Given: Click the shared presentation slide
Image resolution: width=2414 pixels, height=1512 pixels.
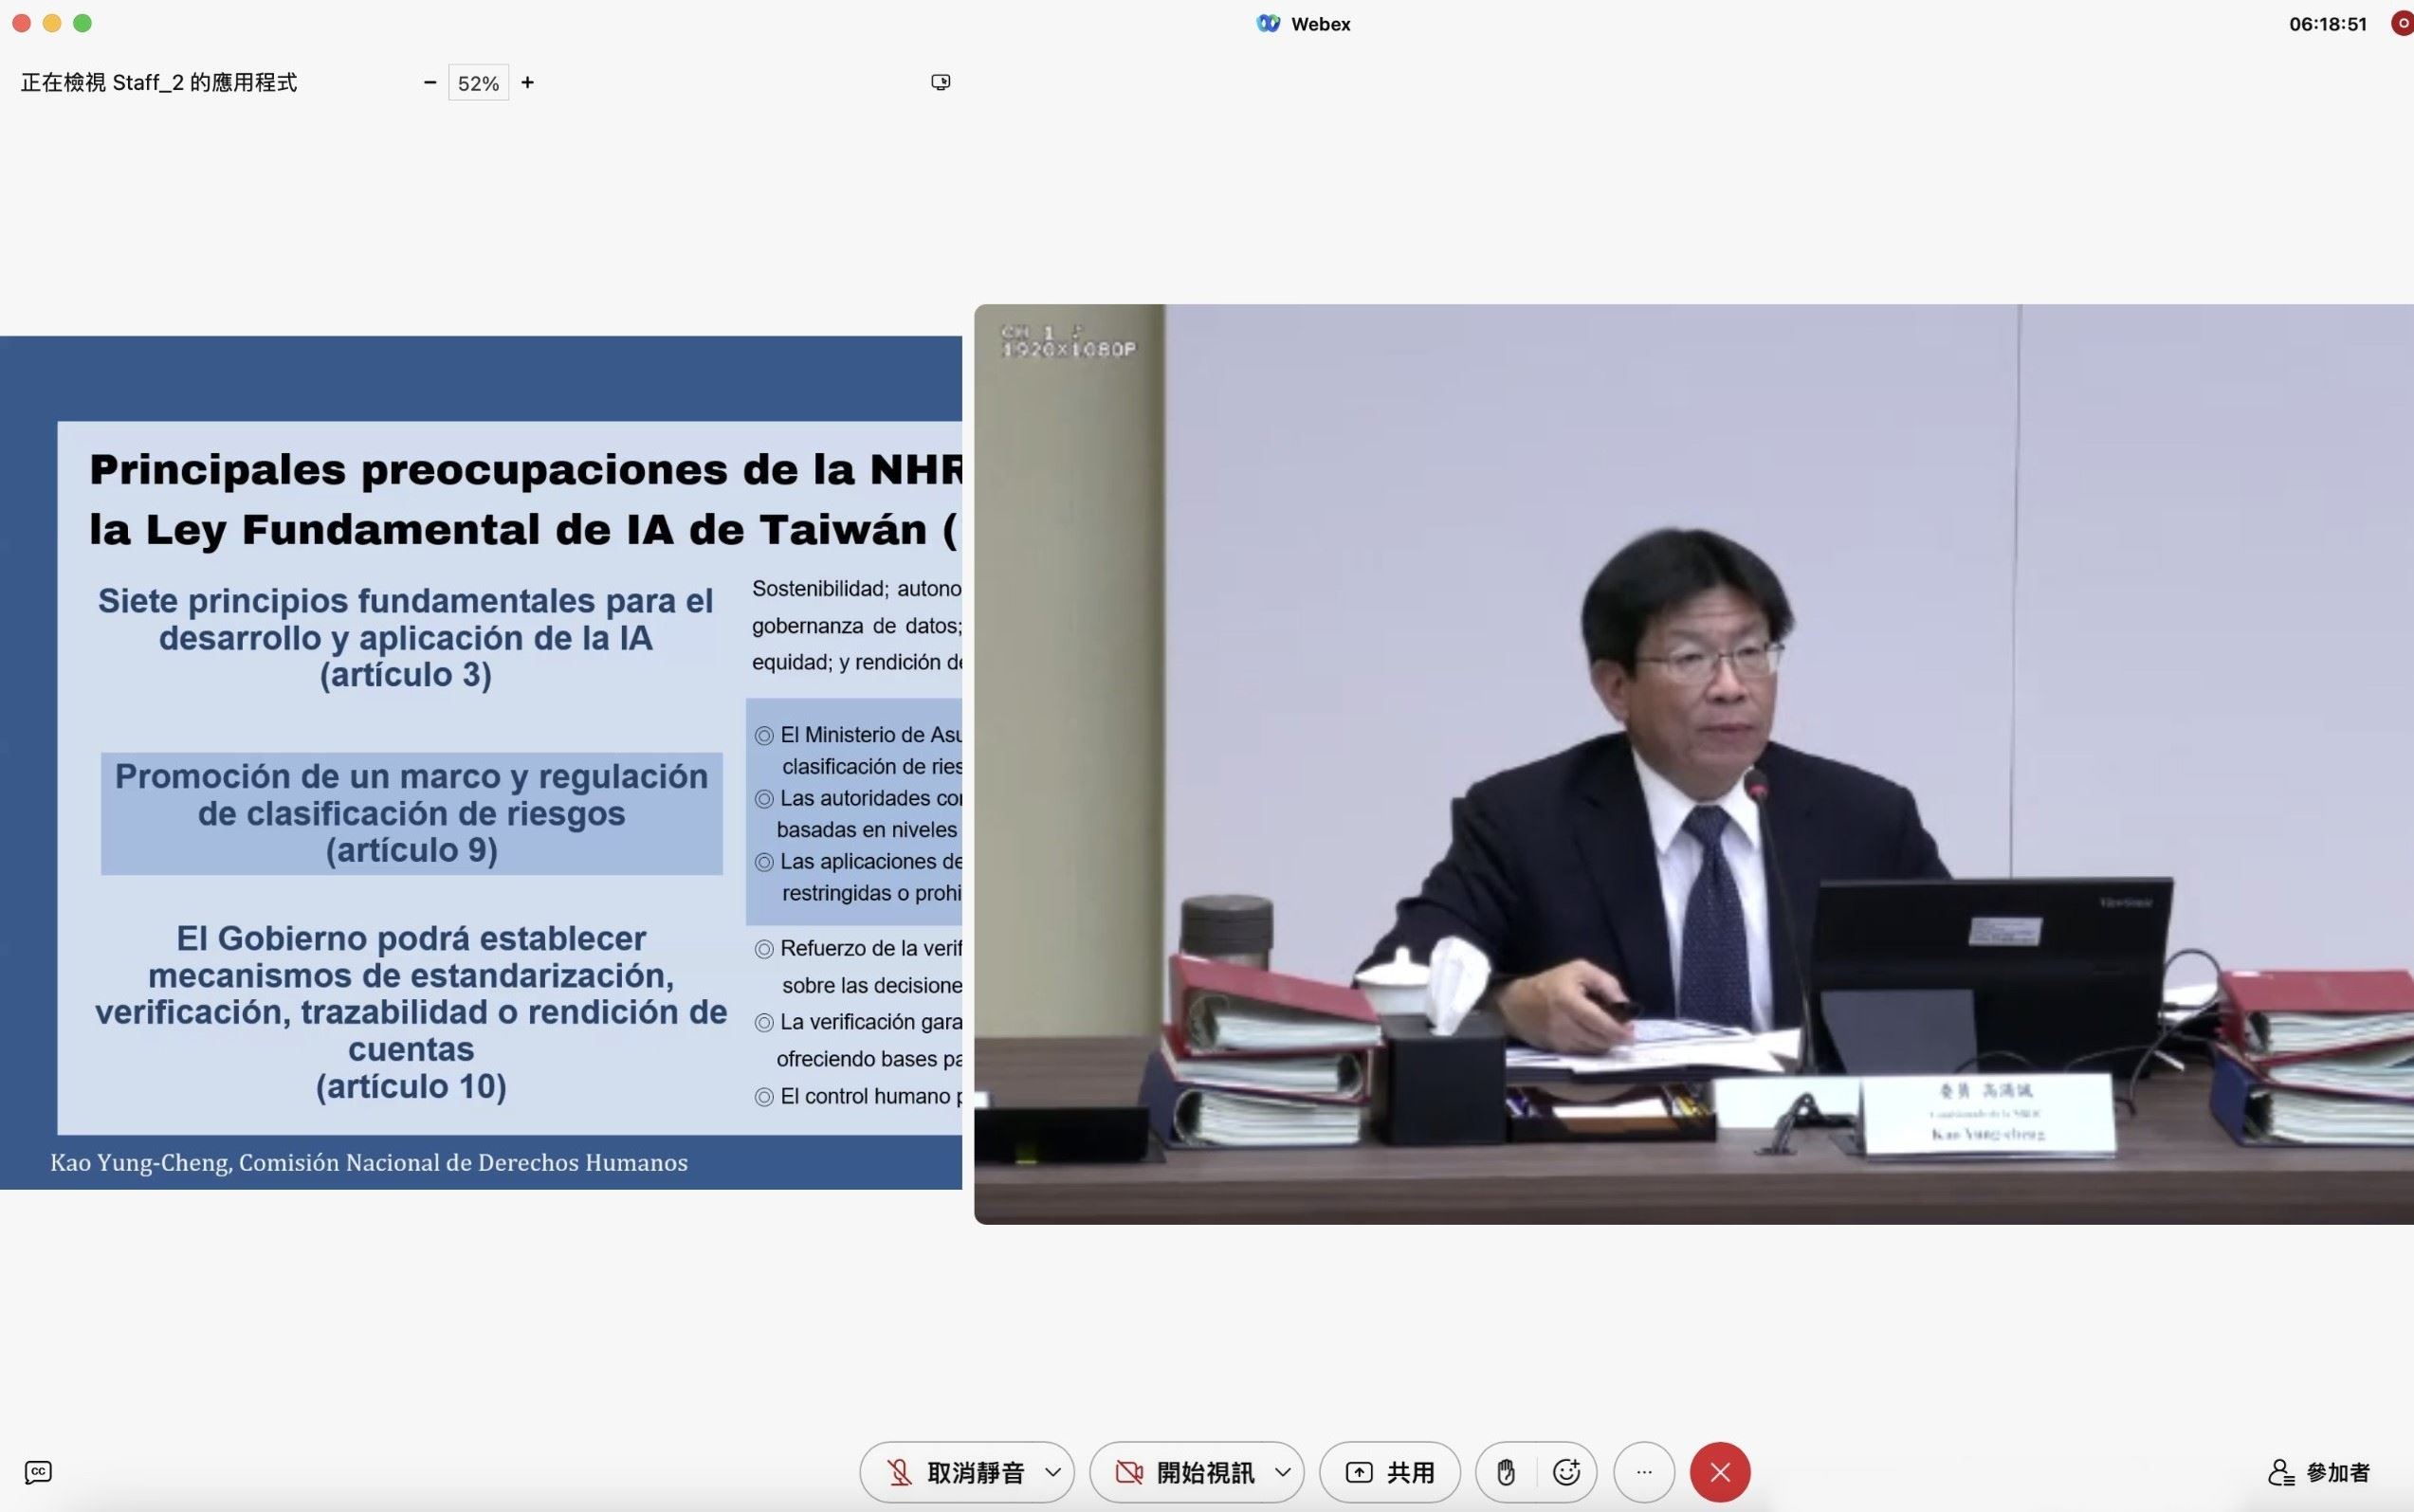Looking at the screenshot, I should pyautogui.click(x=480, y=762).
